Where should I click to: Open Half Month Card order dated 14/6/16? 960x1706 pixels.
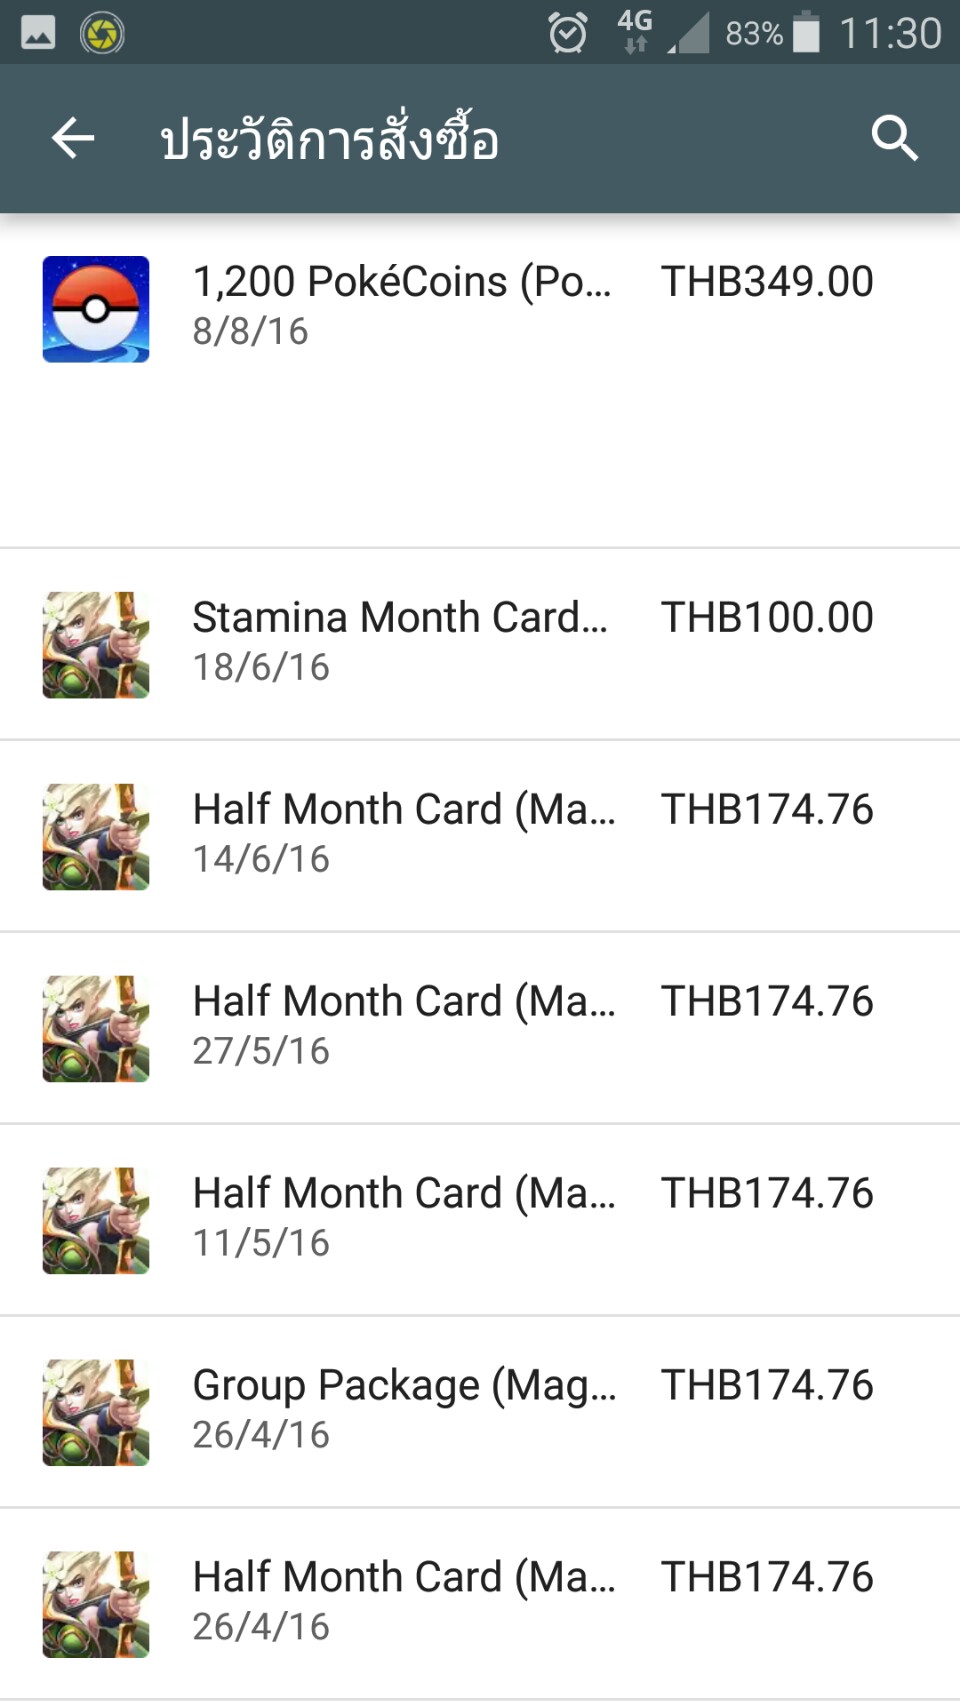click(x=480, y=837)
